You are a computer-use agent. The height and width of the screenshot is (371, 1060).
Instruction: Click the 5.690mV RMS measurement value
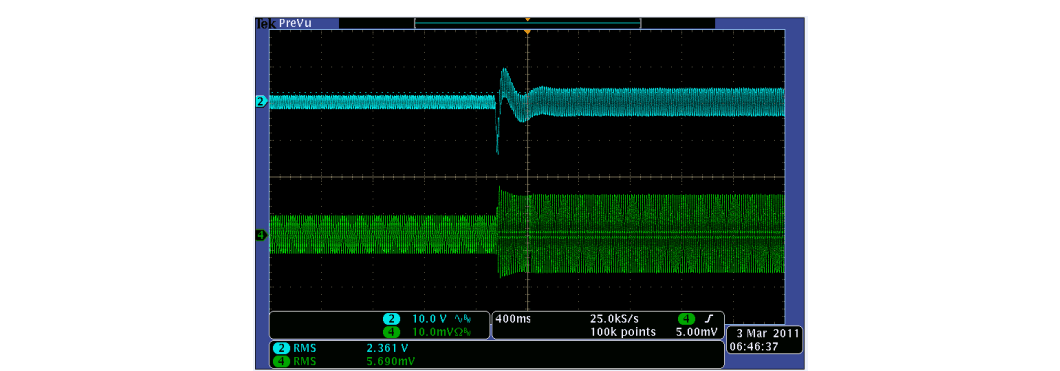390,362
